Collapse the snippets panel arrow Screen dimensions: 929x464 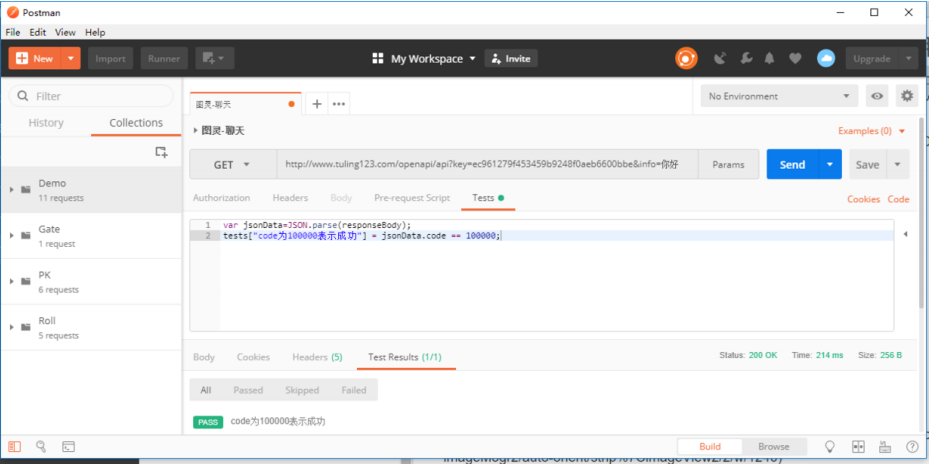905,235
